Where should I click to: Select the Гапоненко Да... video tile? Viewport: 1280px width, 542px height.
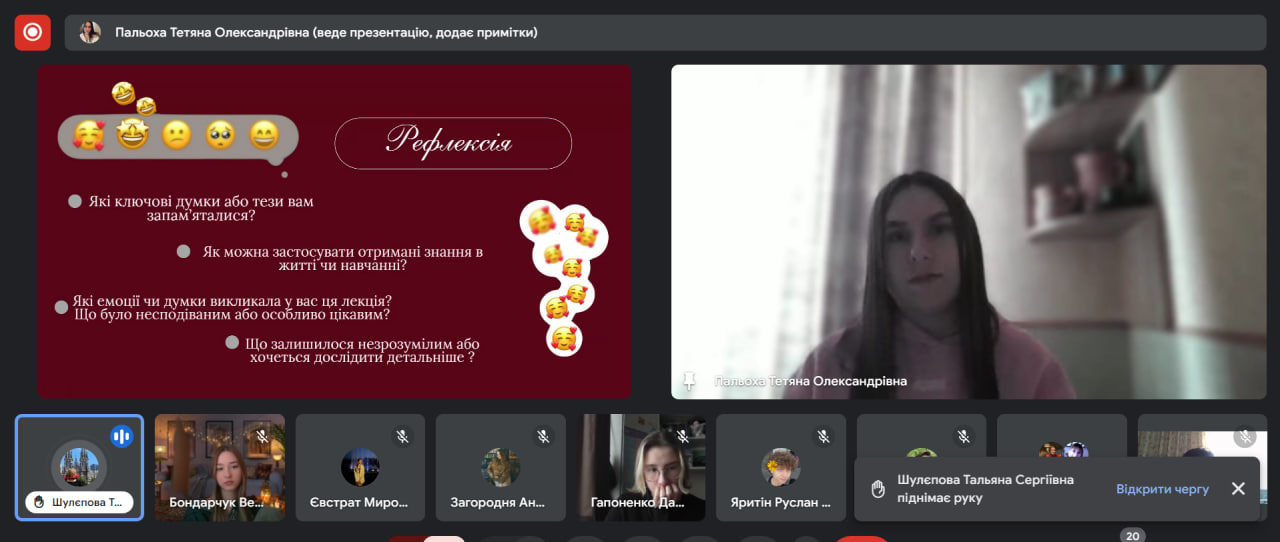pos(641,468)
